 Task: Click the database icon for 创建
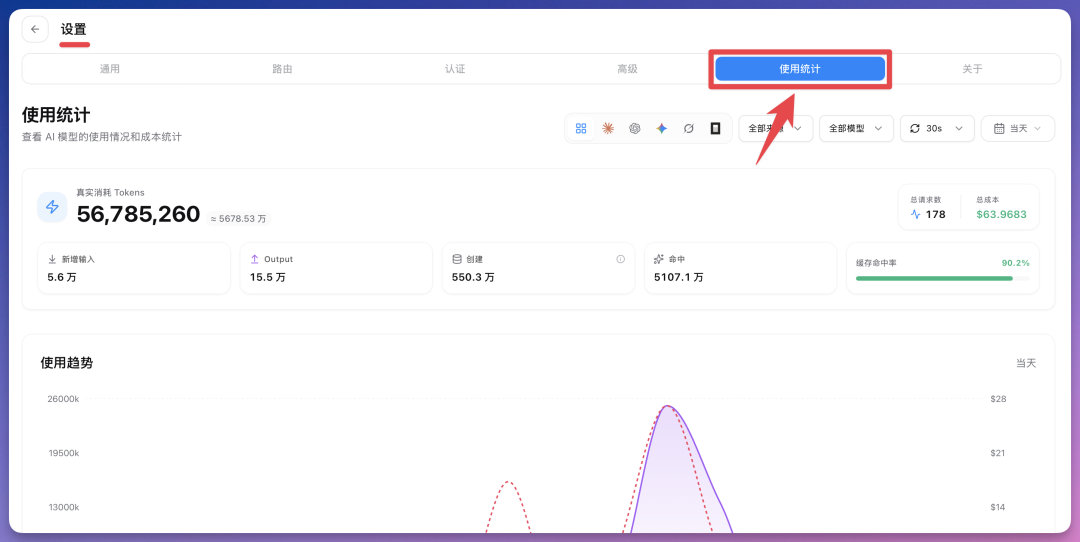[457, 259]
